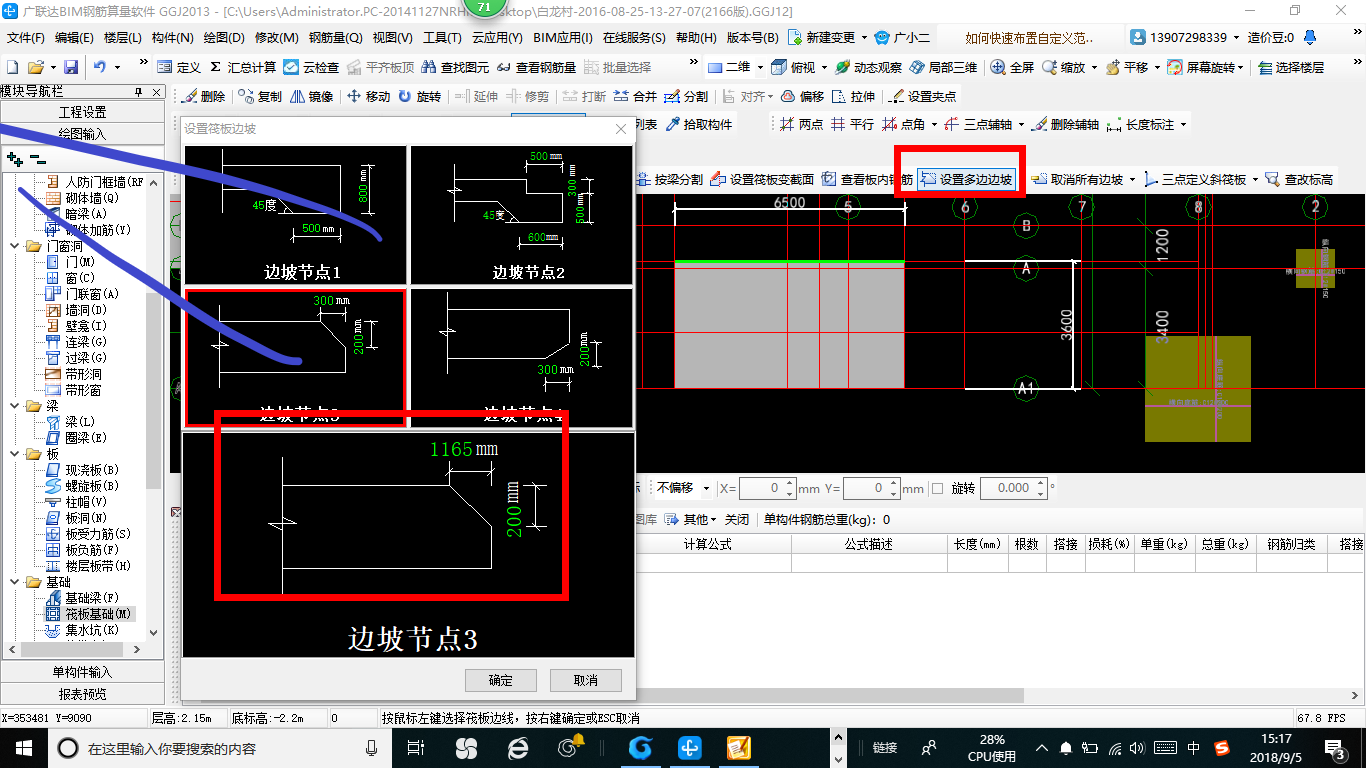Screen dimensions: 1366x768
Task: Open the 工具(T) menu
Action: [x=442, y=38]
